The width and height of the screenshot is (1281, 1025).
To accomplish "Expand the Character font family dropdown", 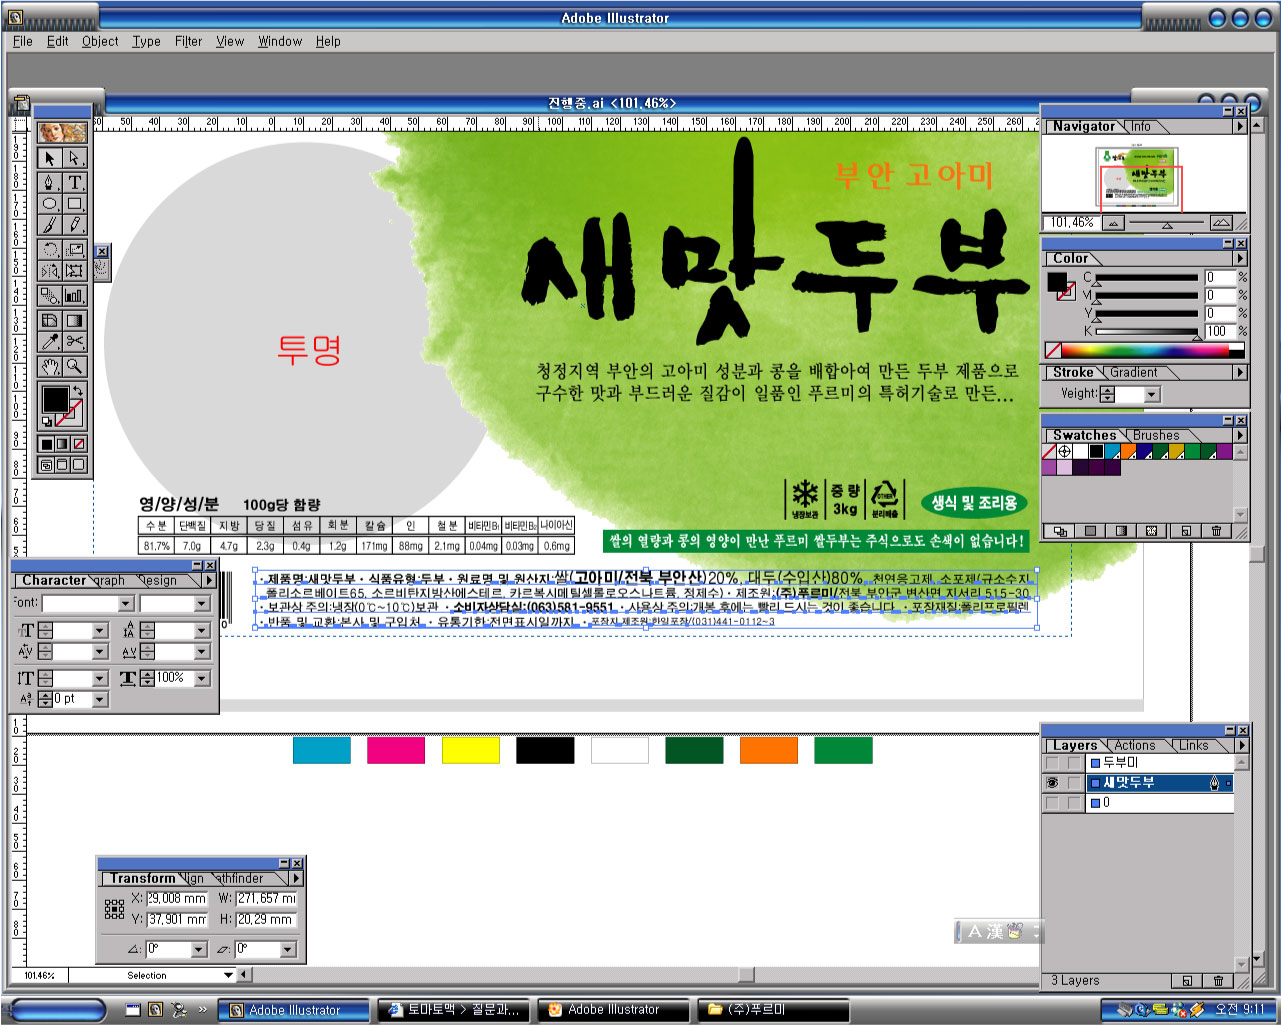I will point(126,604).
